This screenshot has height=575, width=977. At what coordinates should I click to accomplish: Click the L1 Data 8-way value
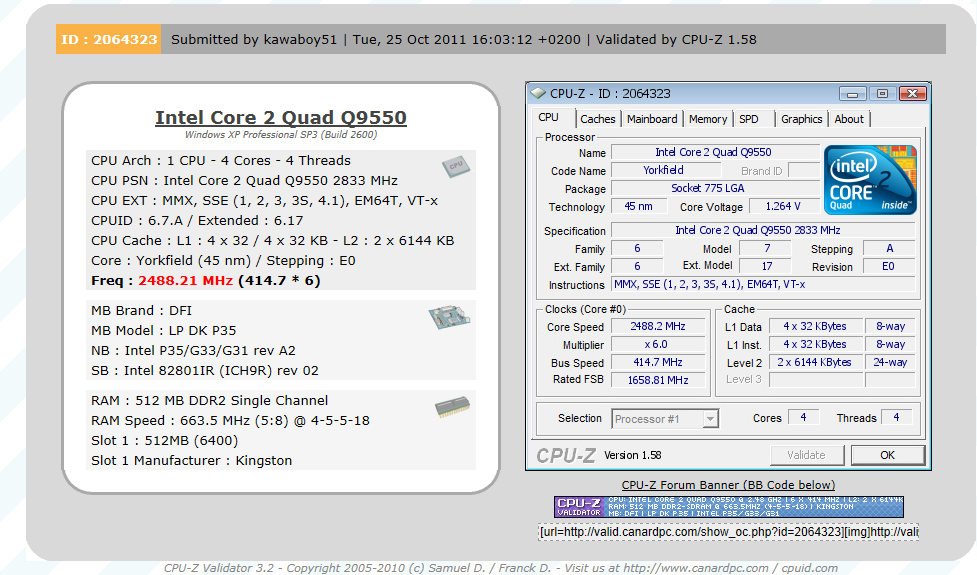890,326
